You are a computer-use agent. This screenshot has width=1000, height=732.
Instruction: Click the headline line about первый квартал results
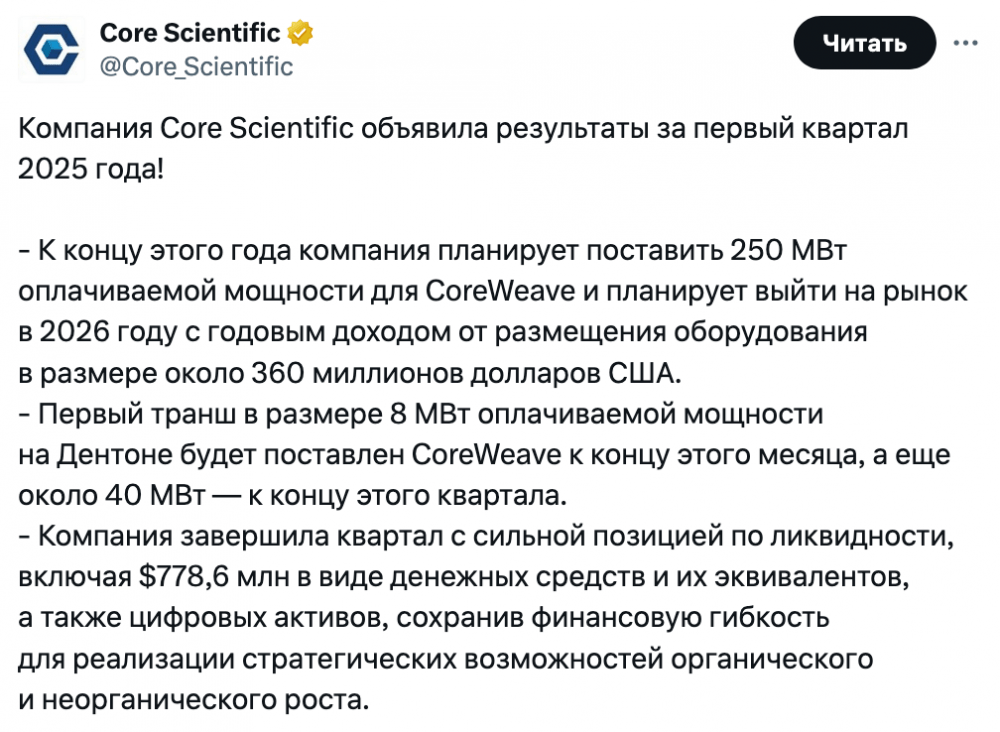point(463,129)
